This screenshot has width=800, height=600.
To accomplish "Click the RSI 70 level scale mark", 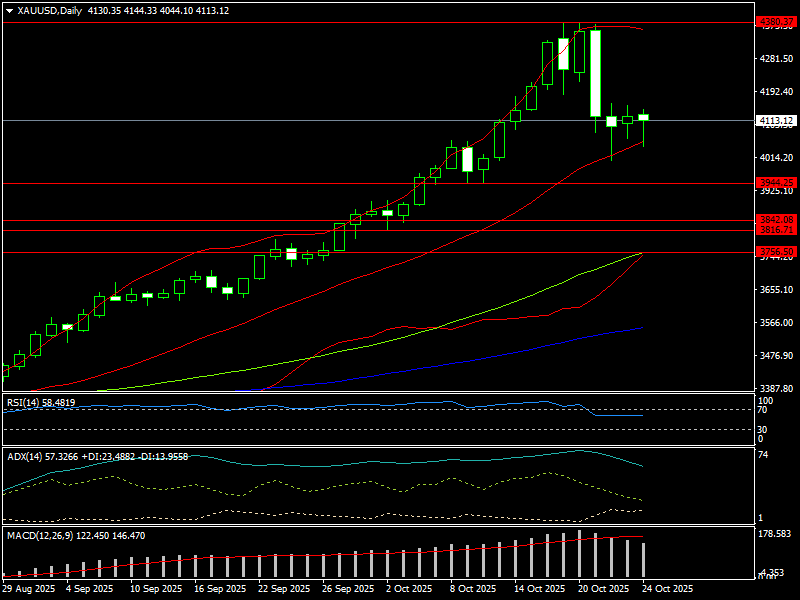I will click(x=762, y=409).
